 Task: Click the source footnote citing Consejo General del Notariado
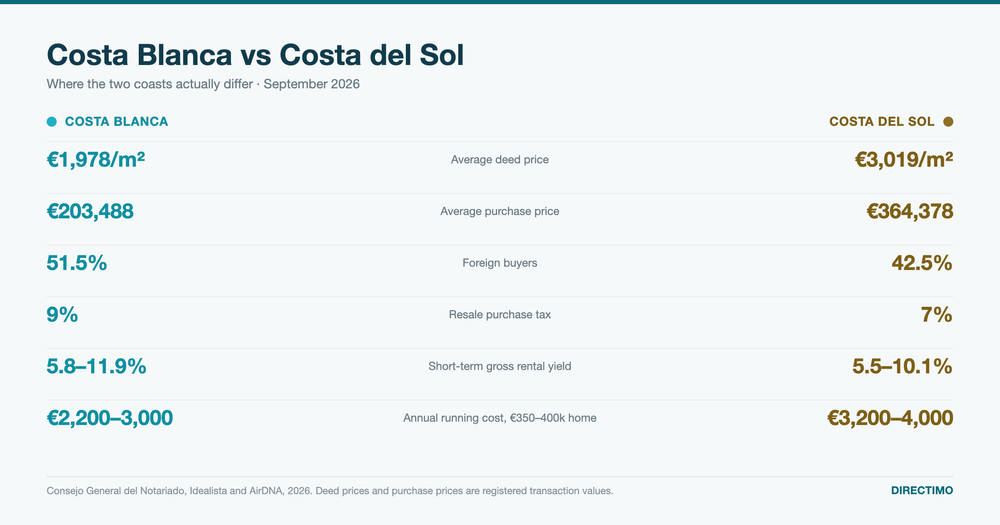tap(330, 491)
